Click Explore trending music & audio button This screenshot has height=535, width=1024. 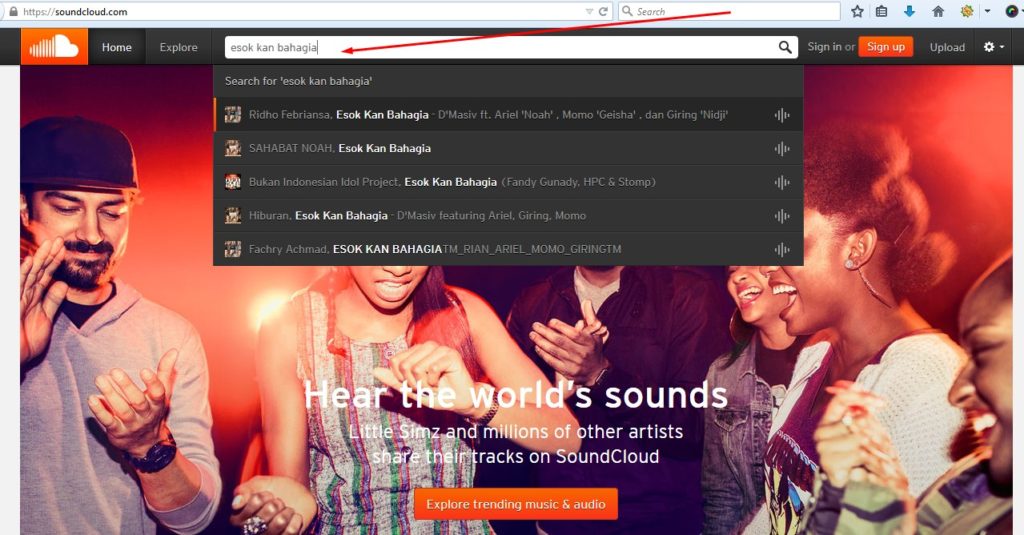516,504
